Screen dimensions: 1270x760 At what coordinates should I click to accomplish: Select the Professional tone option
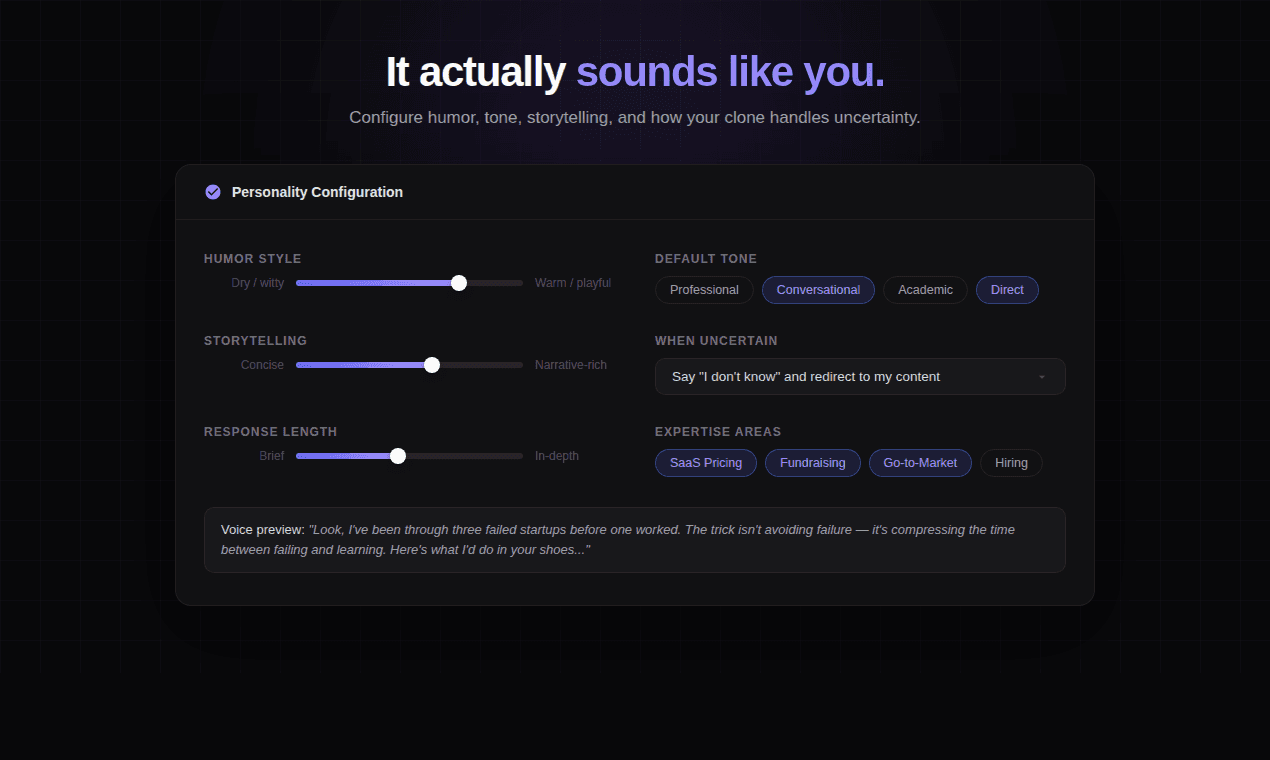pyautogui.click(x=704, y=289)
